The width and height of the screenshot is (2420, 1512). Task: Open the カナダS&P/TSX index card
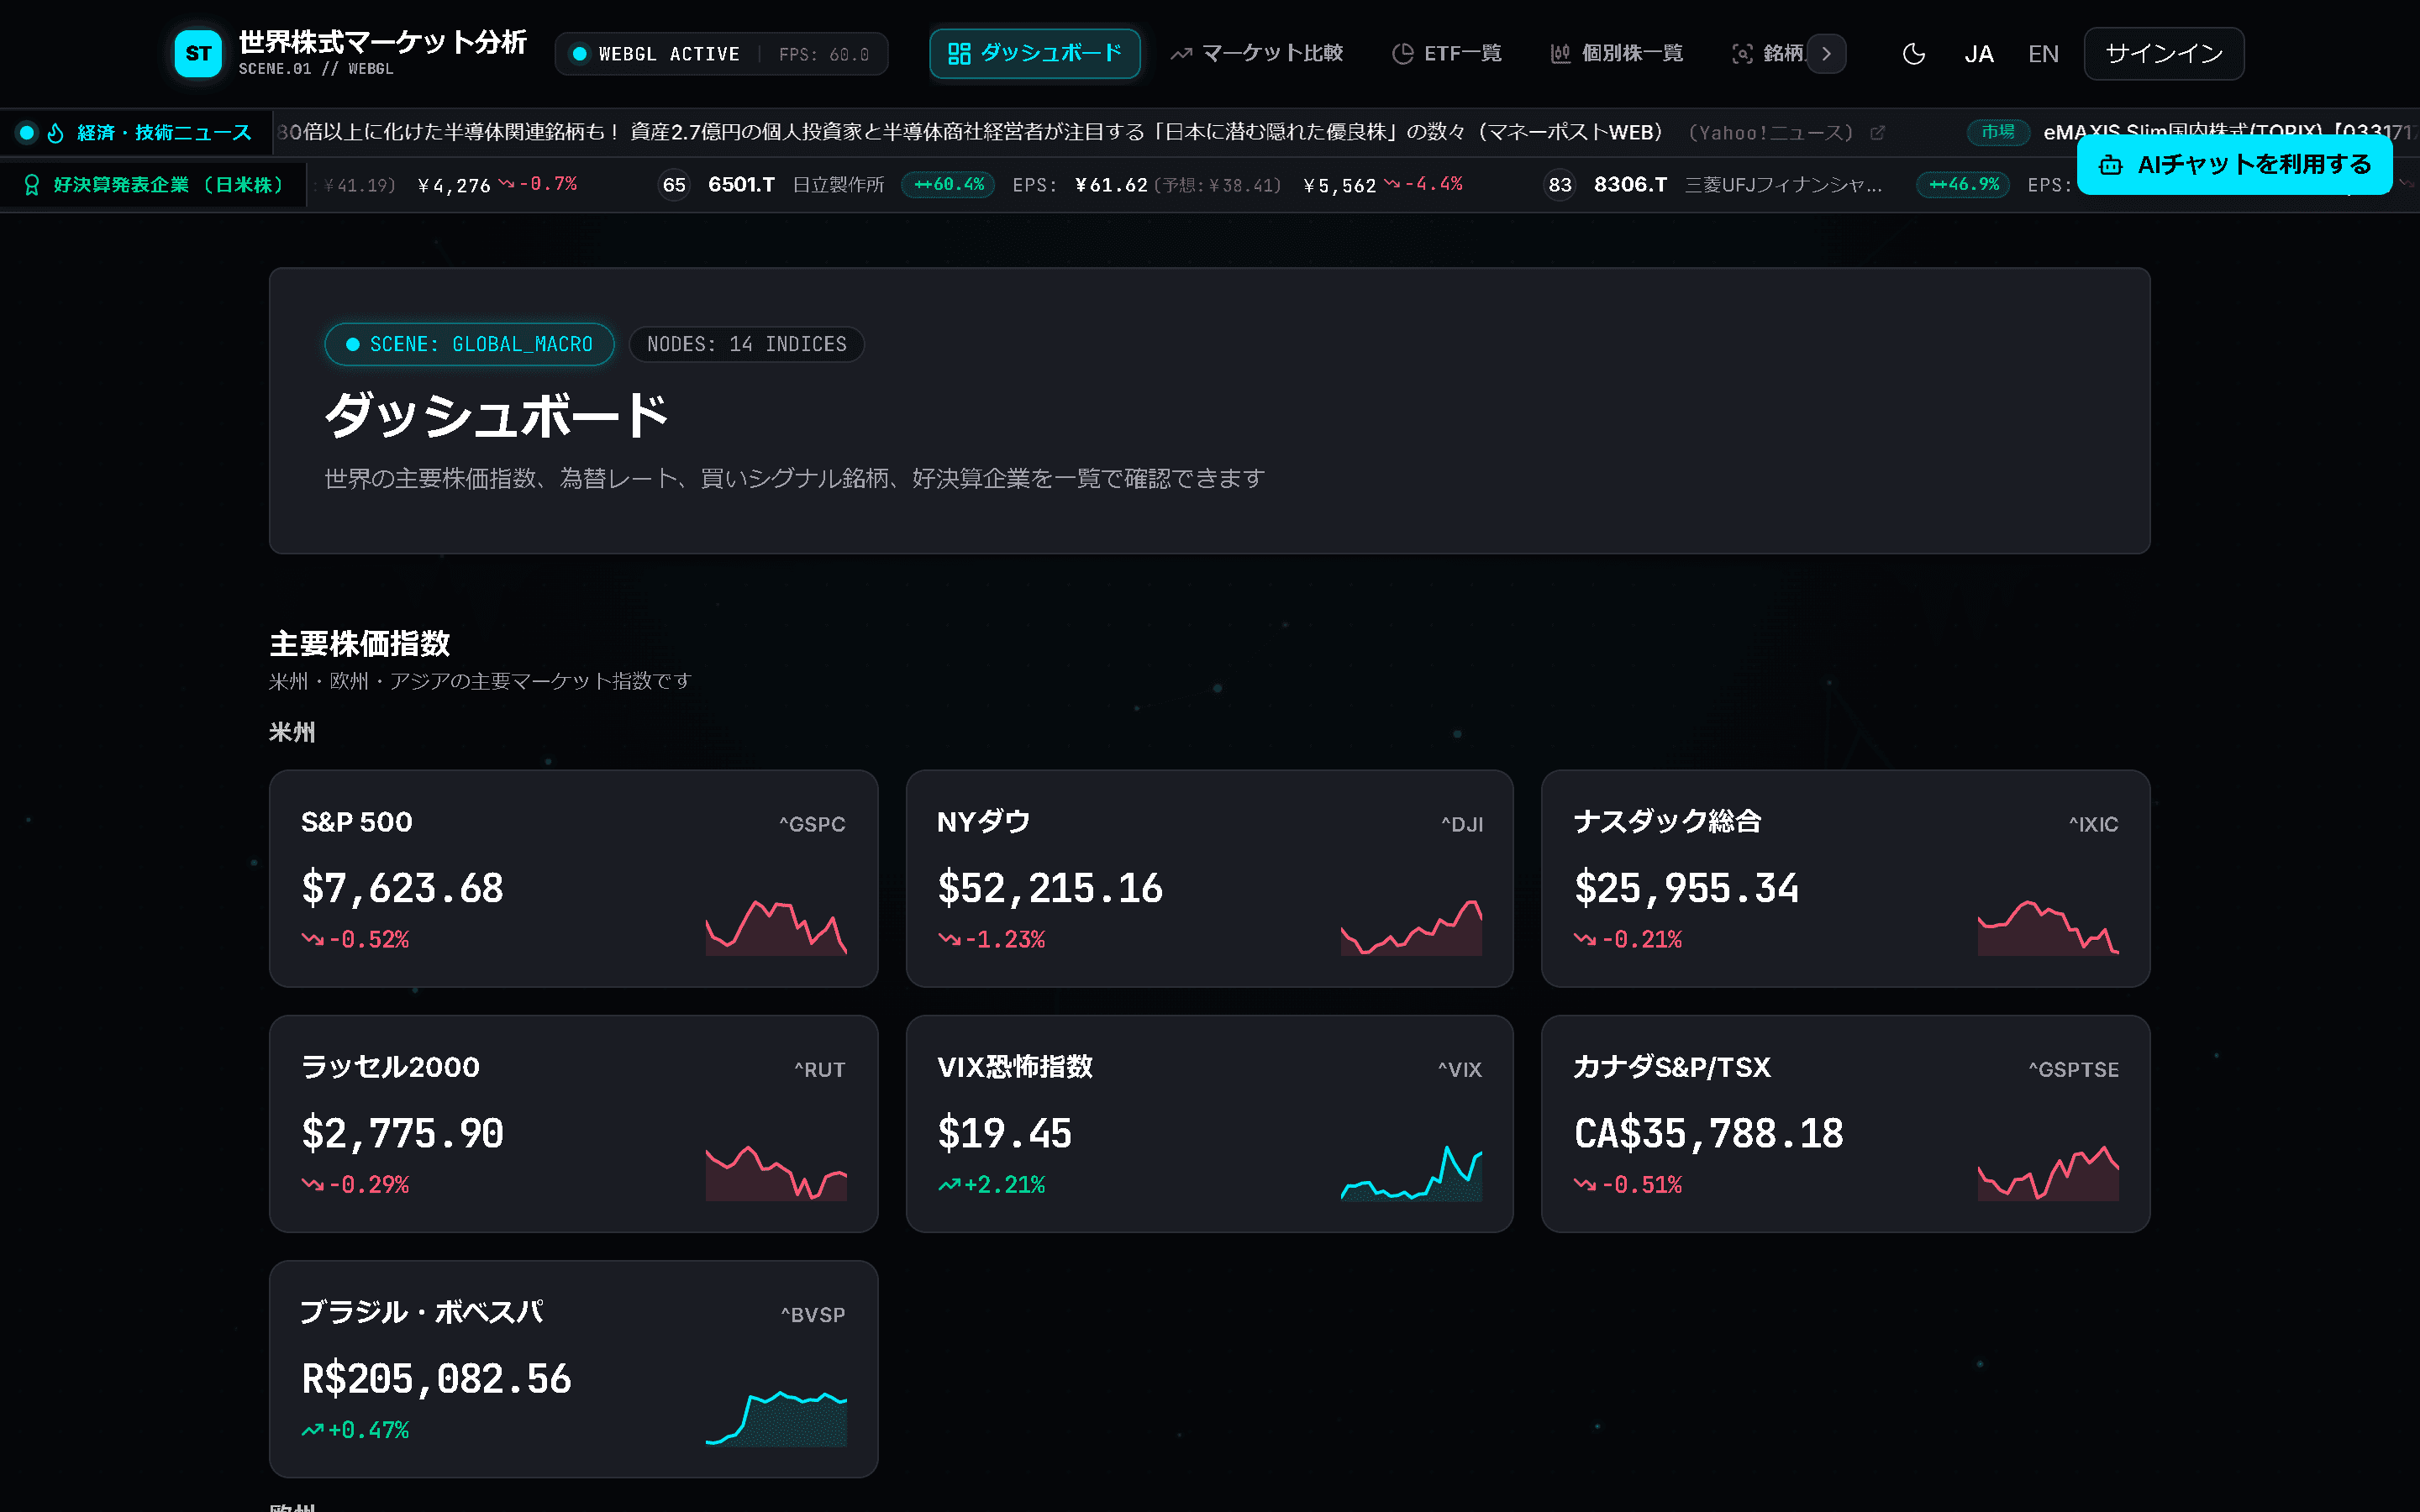tap(1845, 1124)
